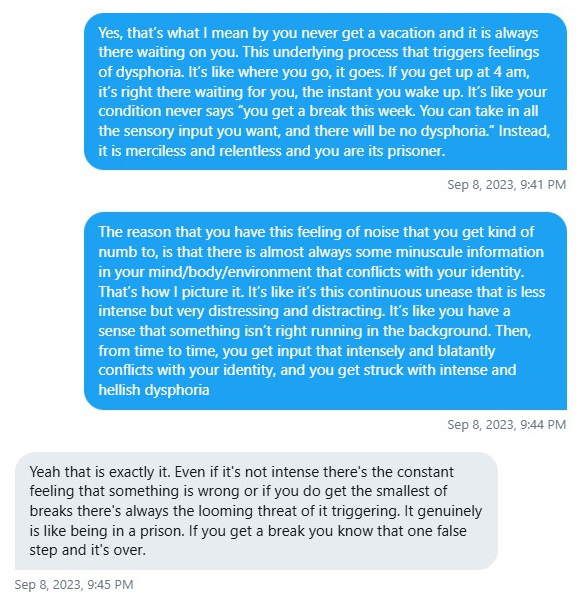Click the Sep 8, 2023, 9:45 PM timestamp
Viewport: 582px width, 599px height.
[x=74, y=585]
